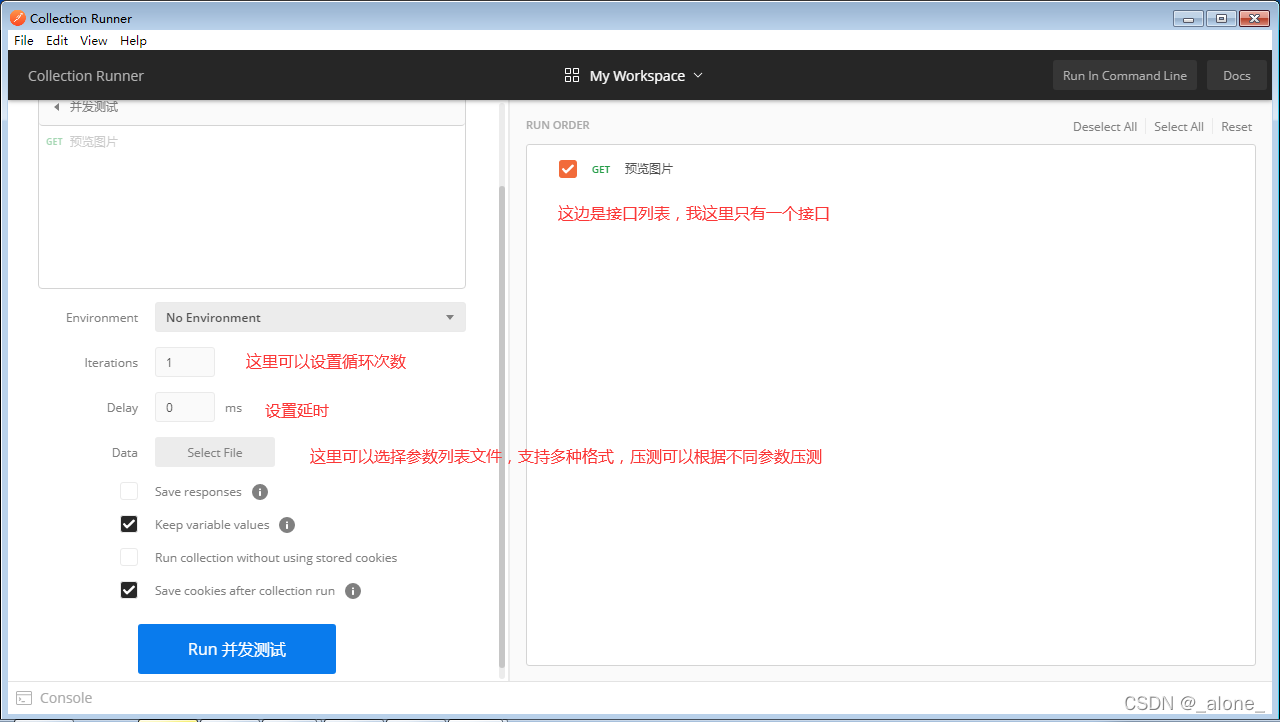Click the RUN ORDER heading

(x=558, y=125)
